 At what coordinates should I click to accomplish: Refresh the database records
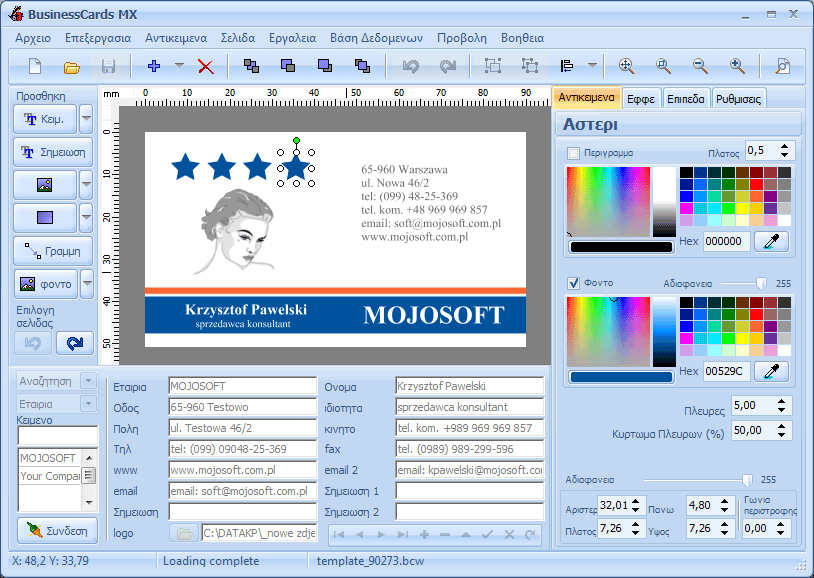(x=530, y=534)
